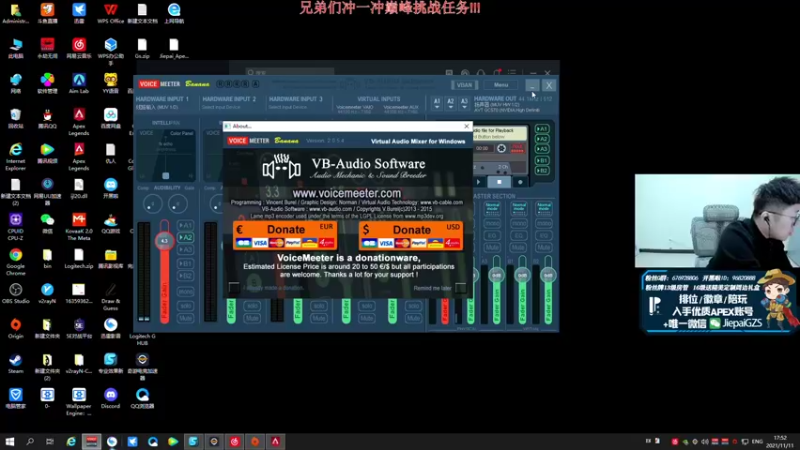Open the VBAN configuration button

[x=464, y=85]
